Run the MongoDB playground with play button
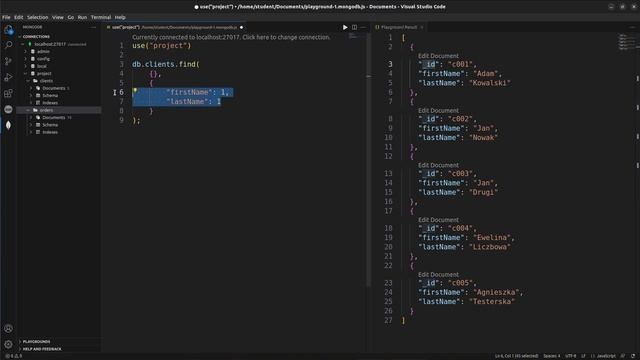 pos(345,27)
